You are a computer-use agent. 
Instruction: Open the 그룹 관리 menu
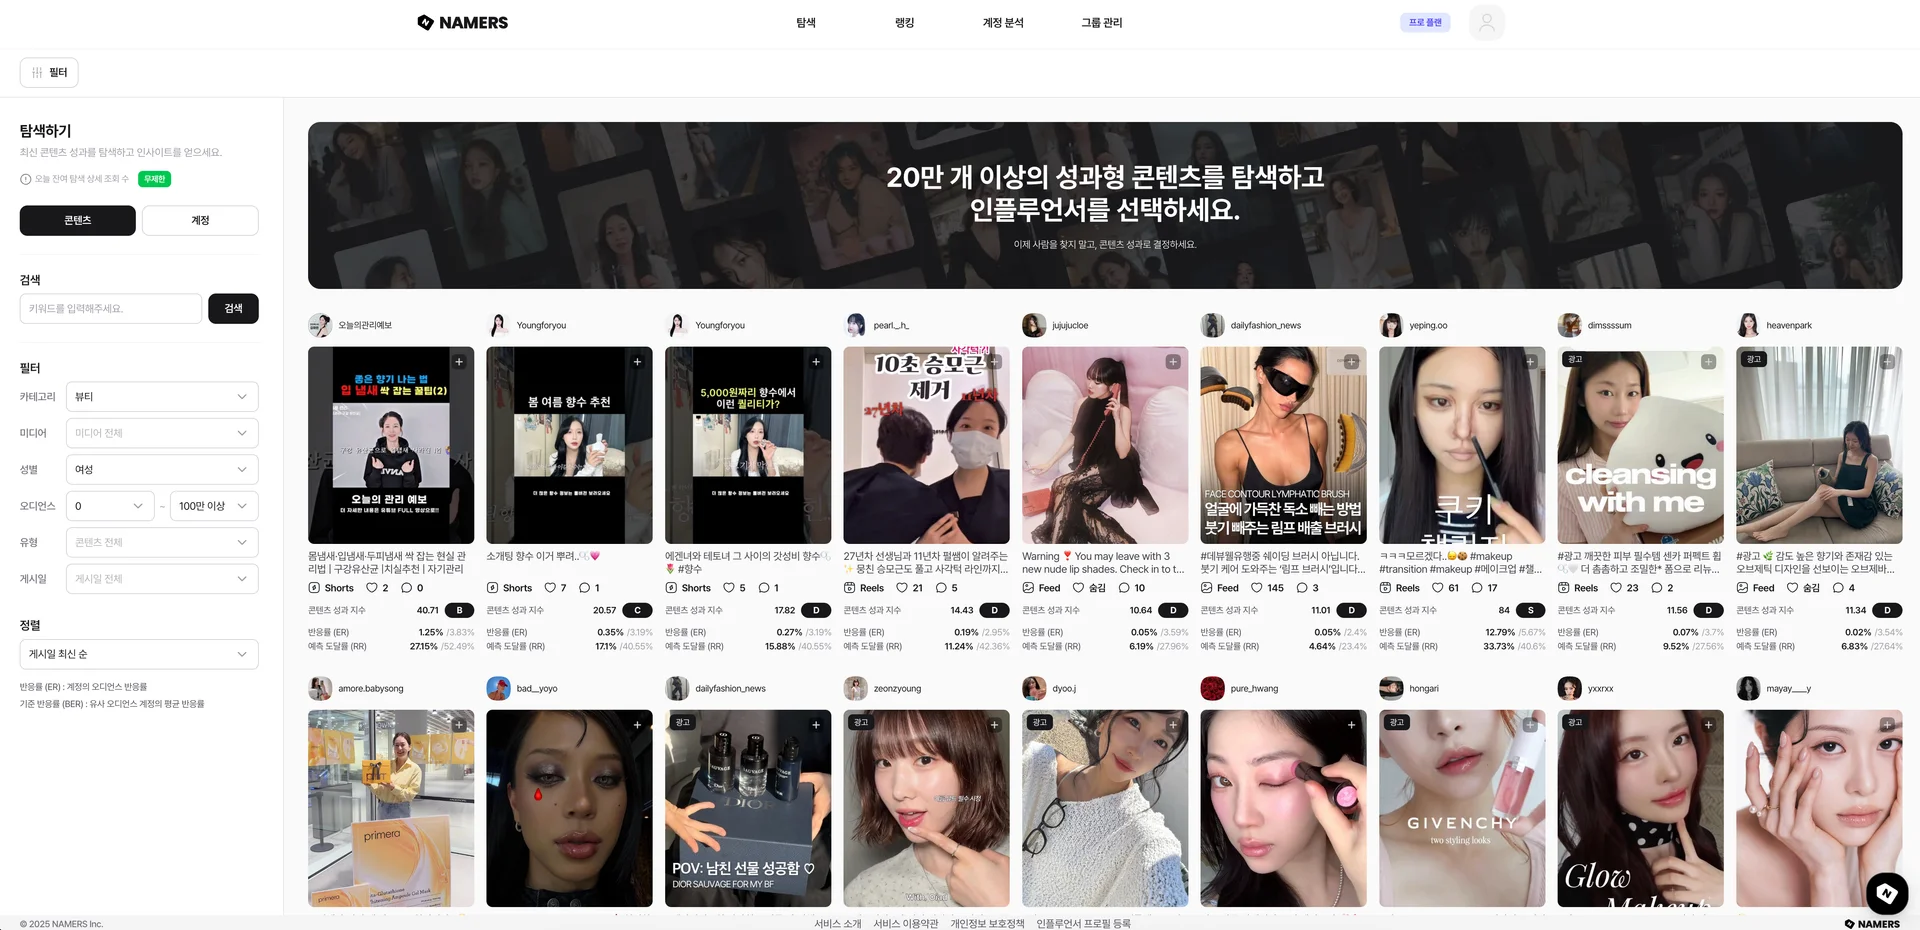pos(1102,23)
